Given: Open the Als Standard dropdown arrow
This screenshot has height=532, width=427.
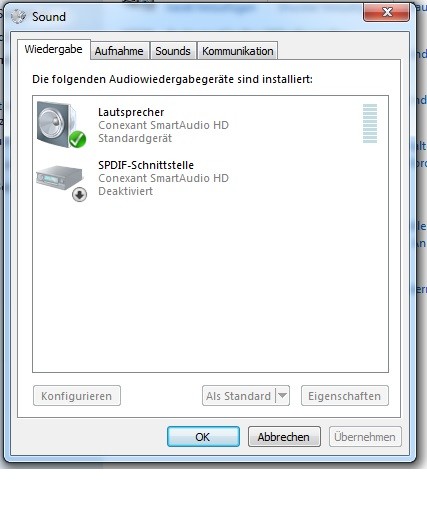Looking at the screenshot, I should pyautogui.click(x=283, y=396).
